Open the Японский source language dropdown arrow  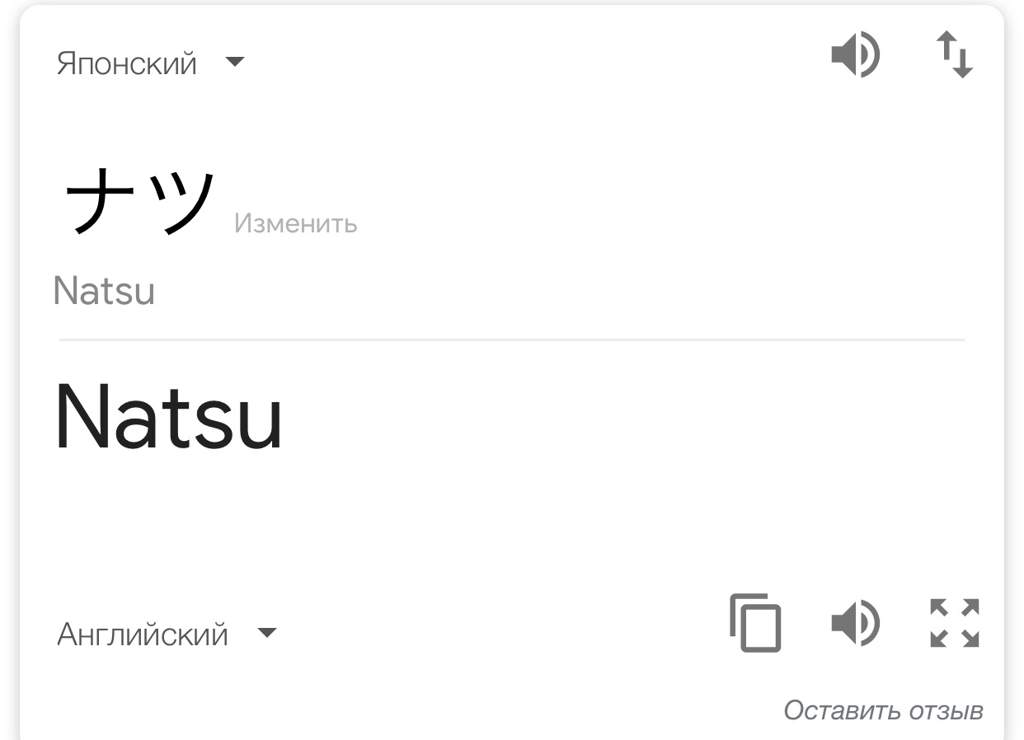[234, 62]
